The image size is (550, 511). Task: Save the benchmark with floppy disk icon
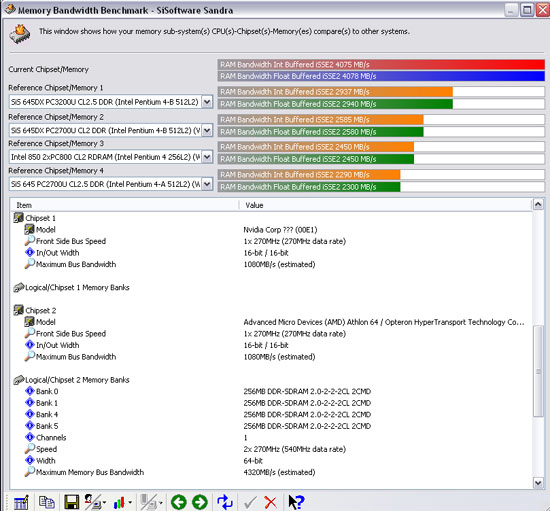click(x=72, y=503)
